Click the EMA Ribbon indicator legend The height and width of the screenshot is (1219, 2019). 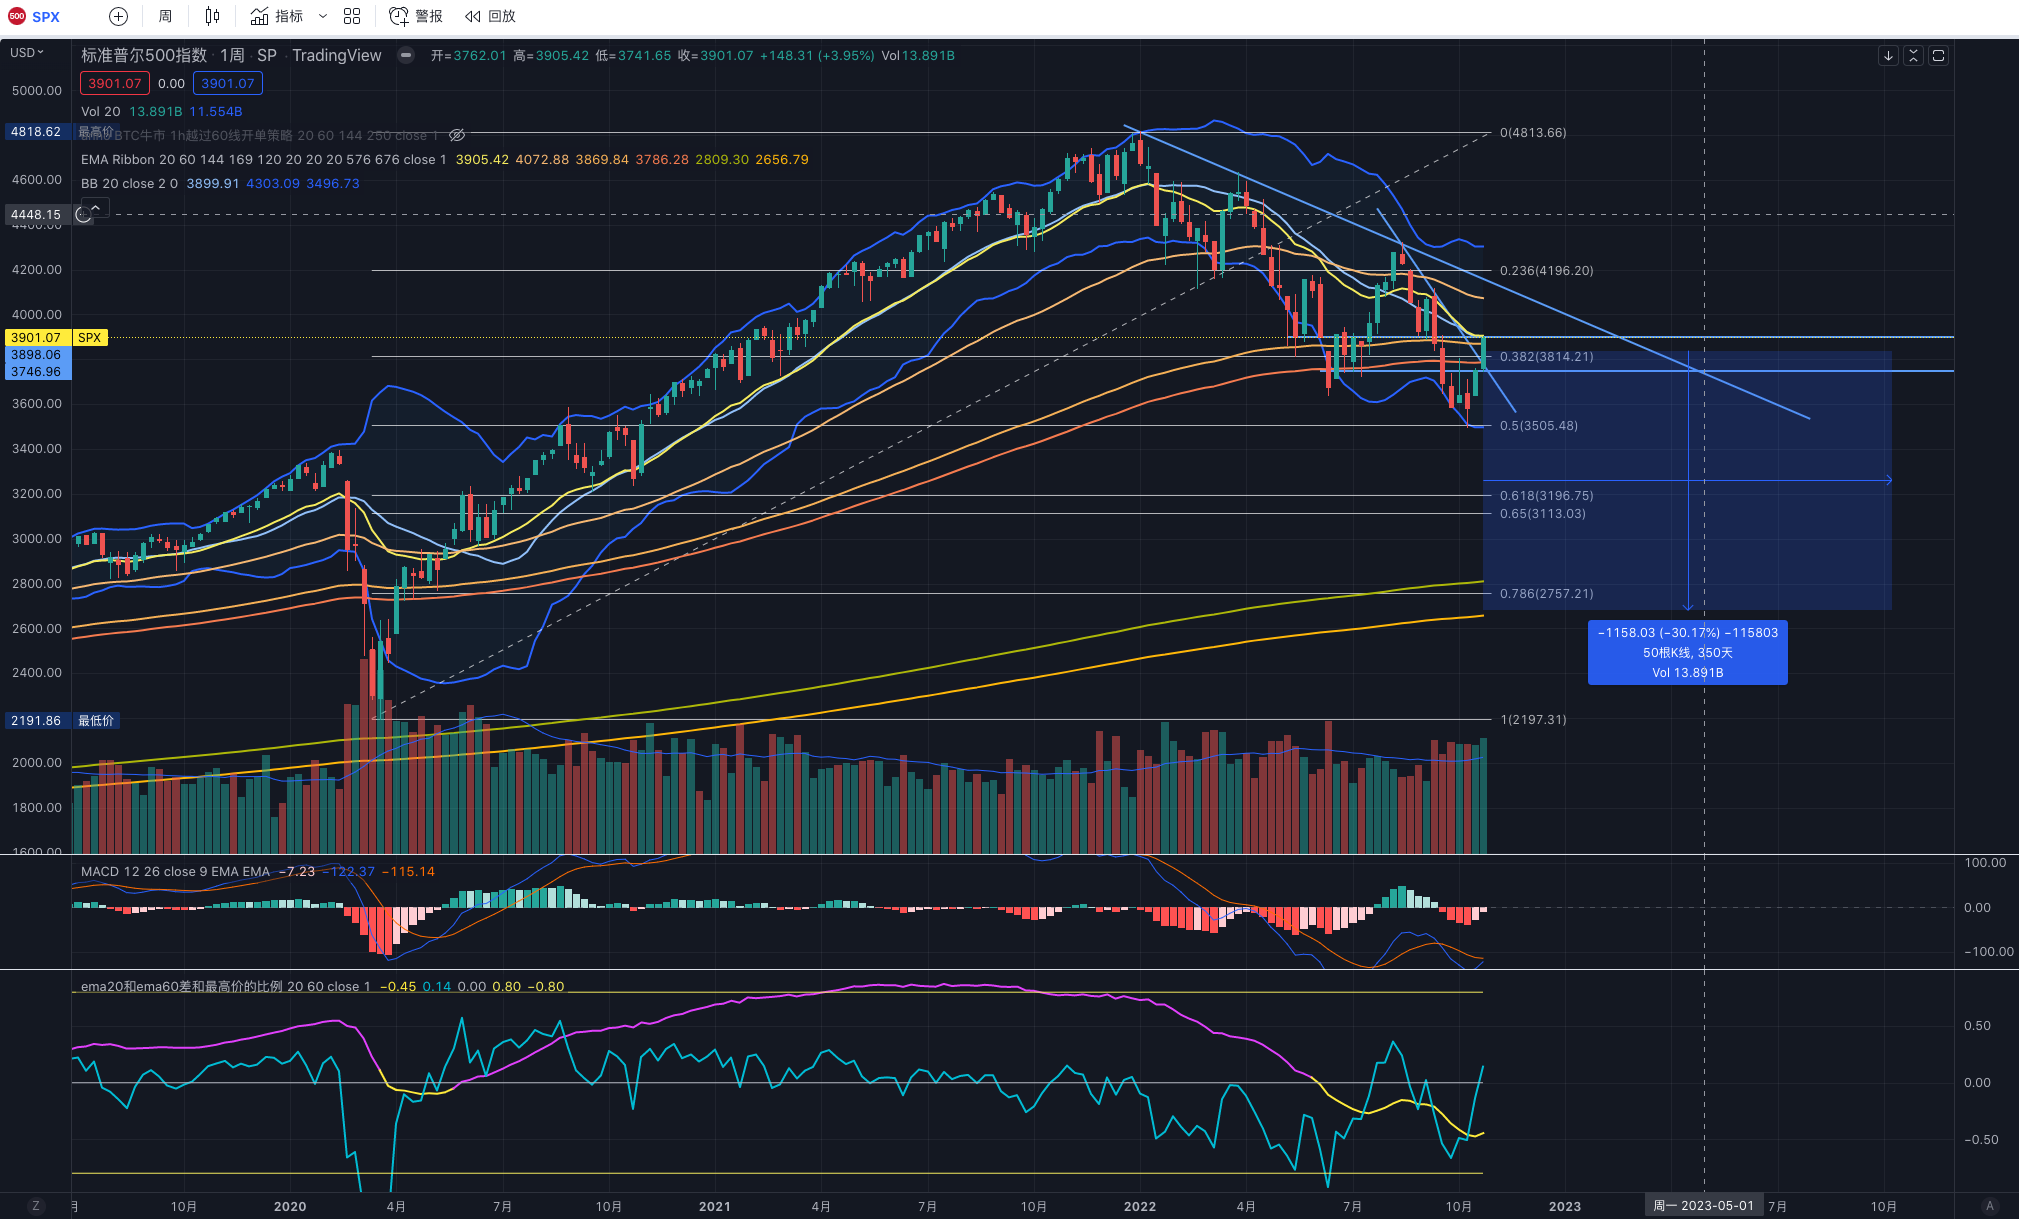point(118,160)
